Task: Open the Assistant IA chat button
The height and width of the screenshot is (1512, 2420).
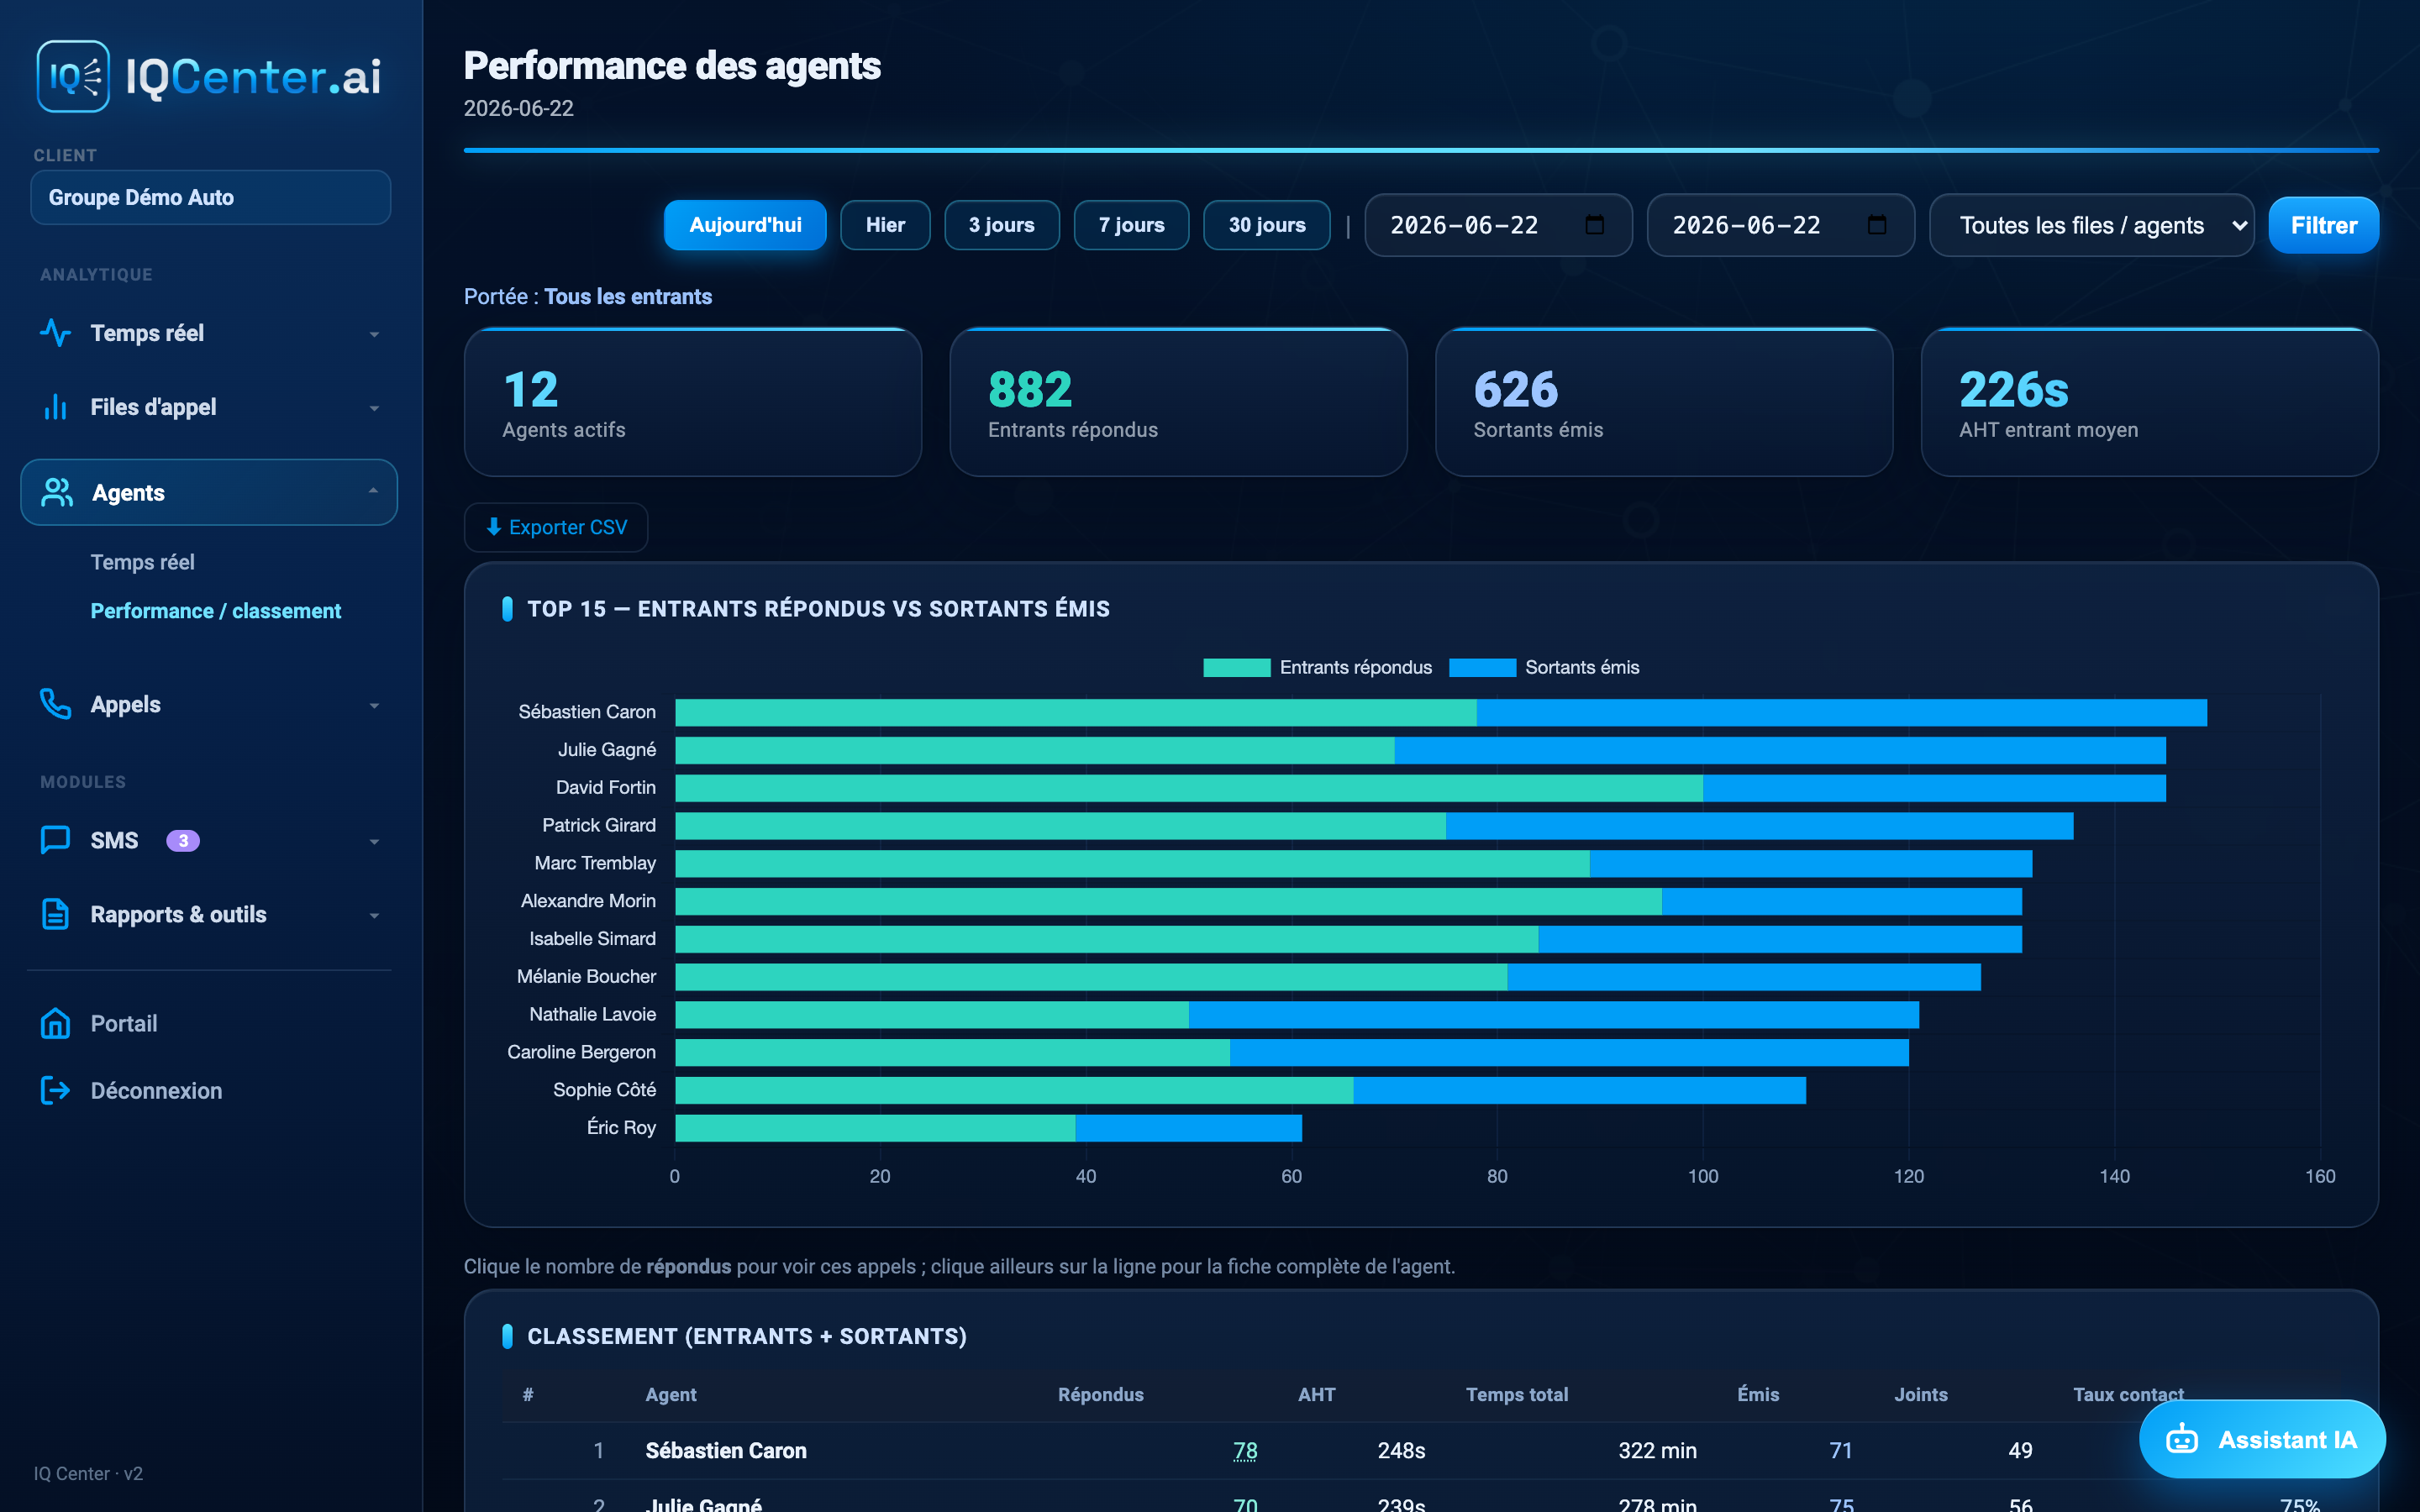Action: (x=2262, y=1440)
